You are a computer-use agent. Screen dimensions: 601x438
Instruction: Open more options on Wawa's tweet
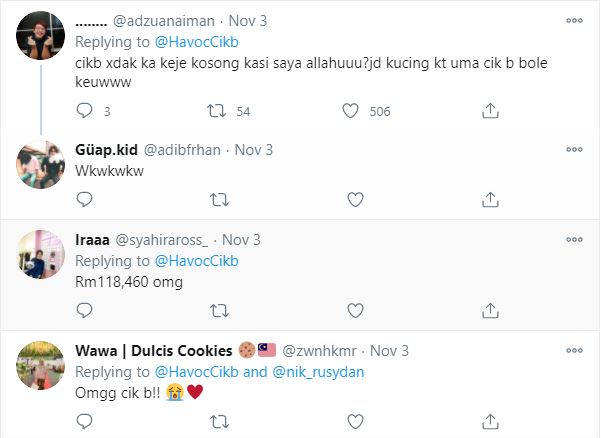coord(574,351)
